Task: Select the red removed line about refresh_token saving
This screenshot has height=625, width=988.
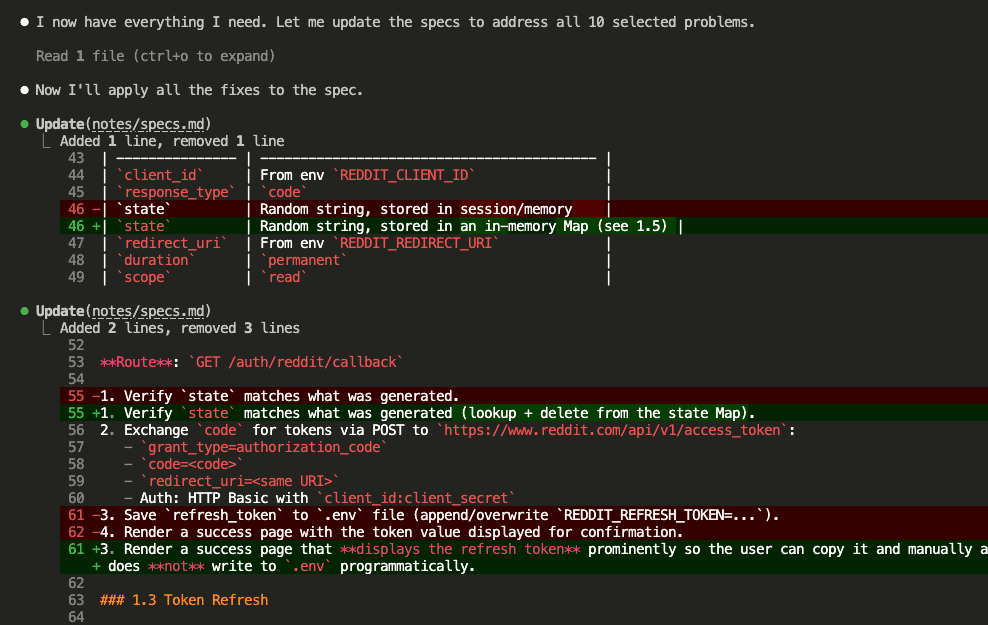Action: click(x=400, y=514)
